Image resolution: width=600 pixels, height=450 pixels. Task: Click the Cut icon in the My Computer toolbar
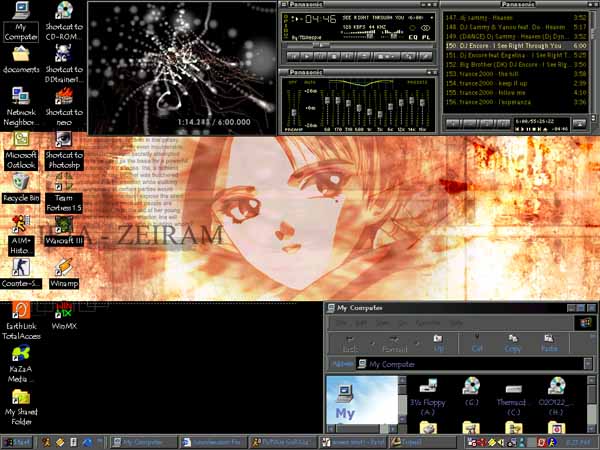point(477,342)
